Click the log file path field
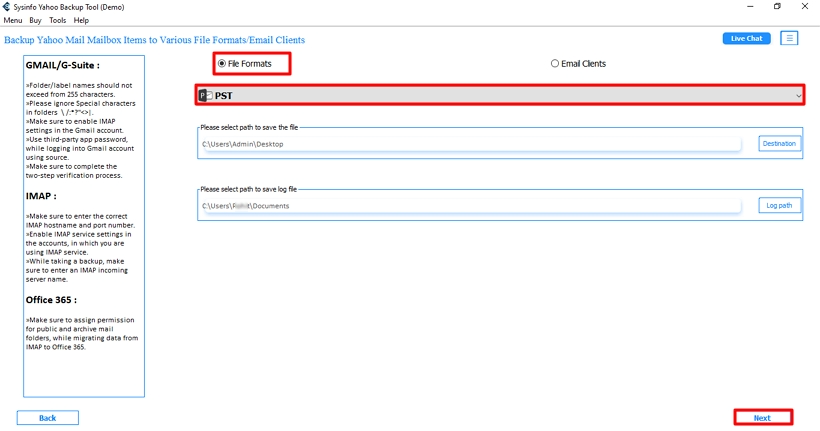820x431 pixels. [471, 206]
